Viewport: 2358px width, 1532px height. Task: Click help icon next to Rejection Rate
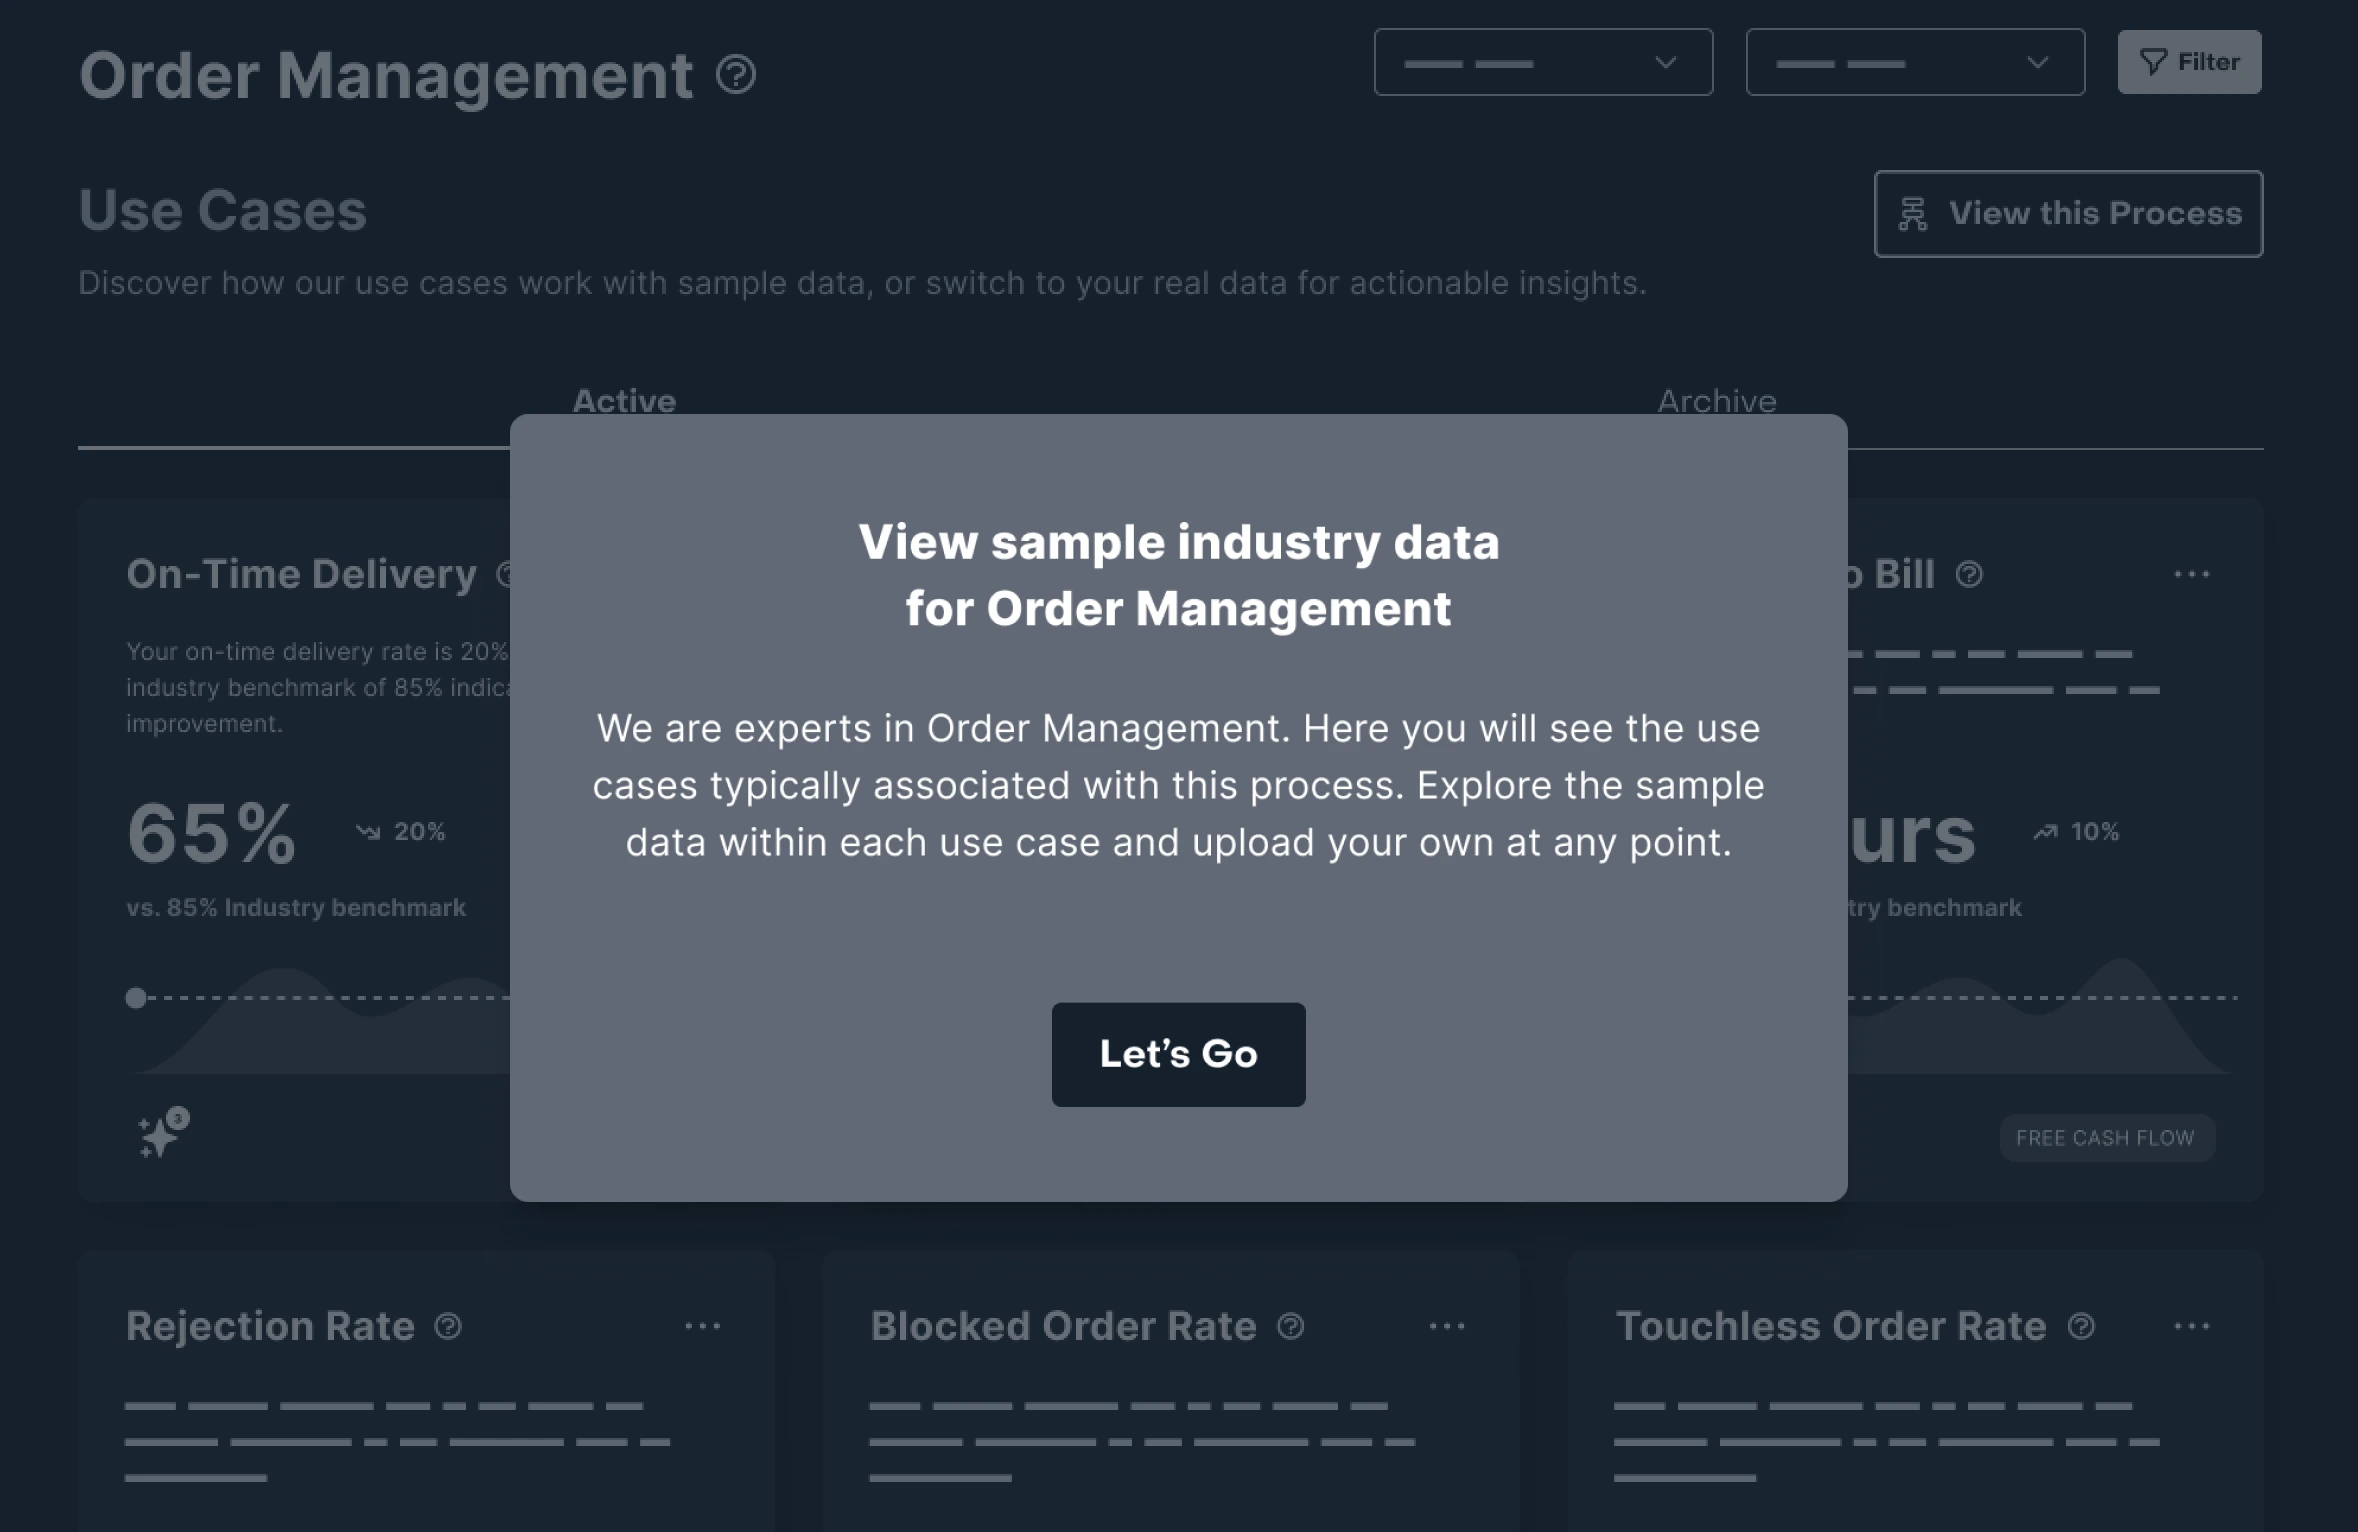point(448,1326)
